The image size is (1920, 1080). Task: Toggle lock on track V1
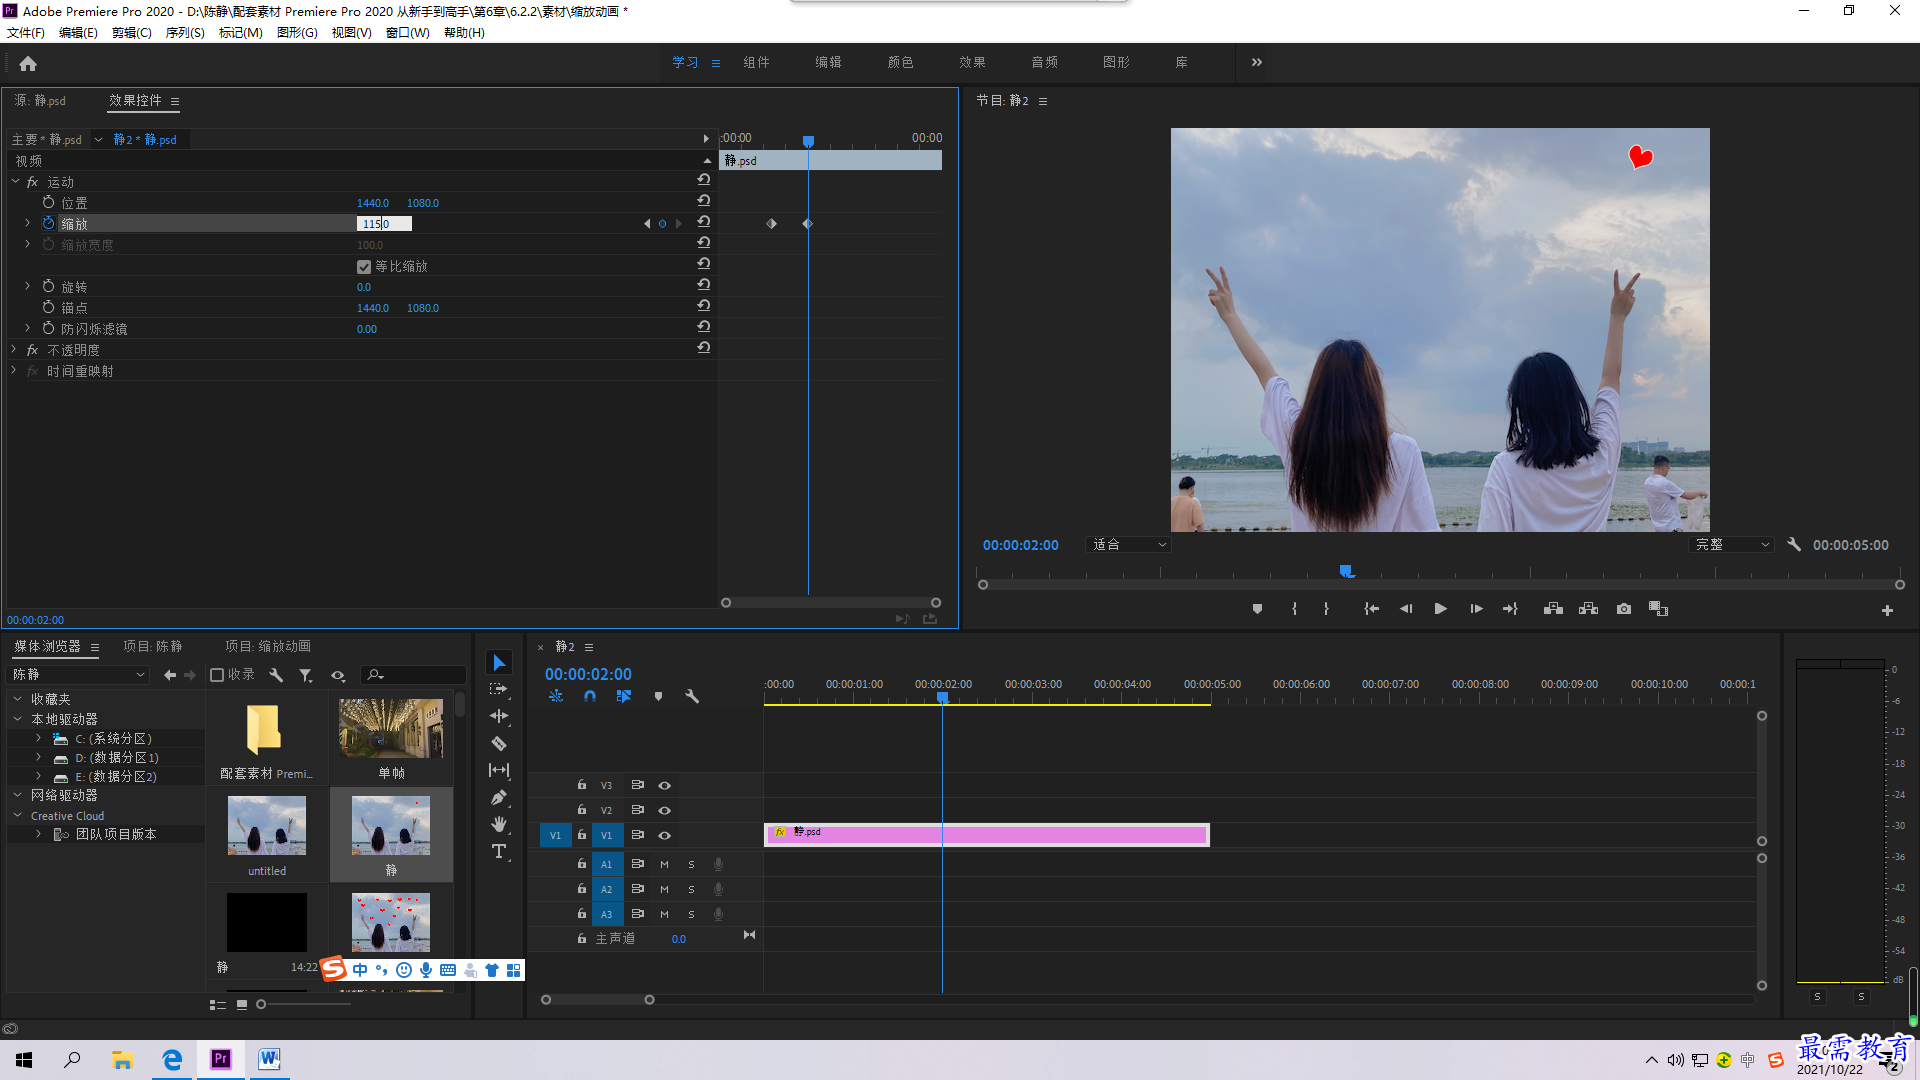(x=581, y=835)
